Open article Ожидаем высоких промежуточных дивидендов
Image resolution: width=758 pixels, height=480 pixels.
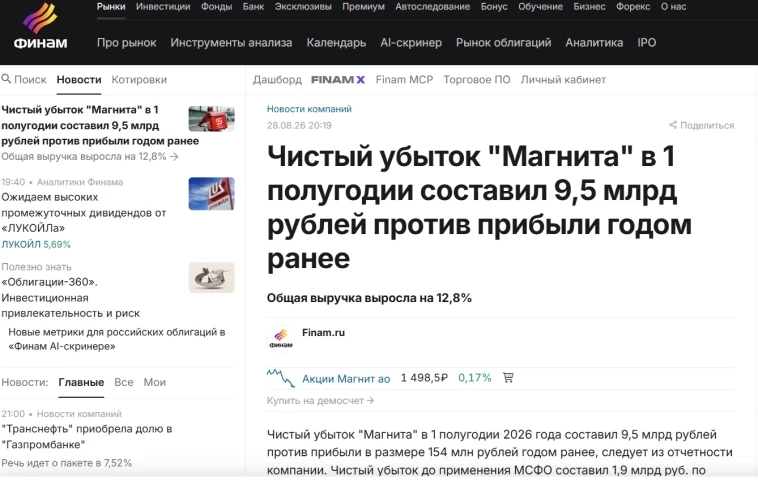[84, 213]
